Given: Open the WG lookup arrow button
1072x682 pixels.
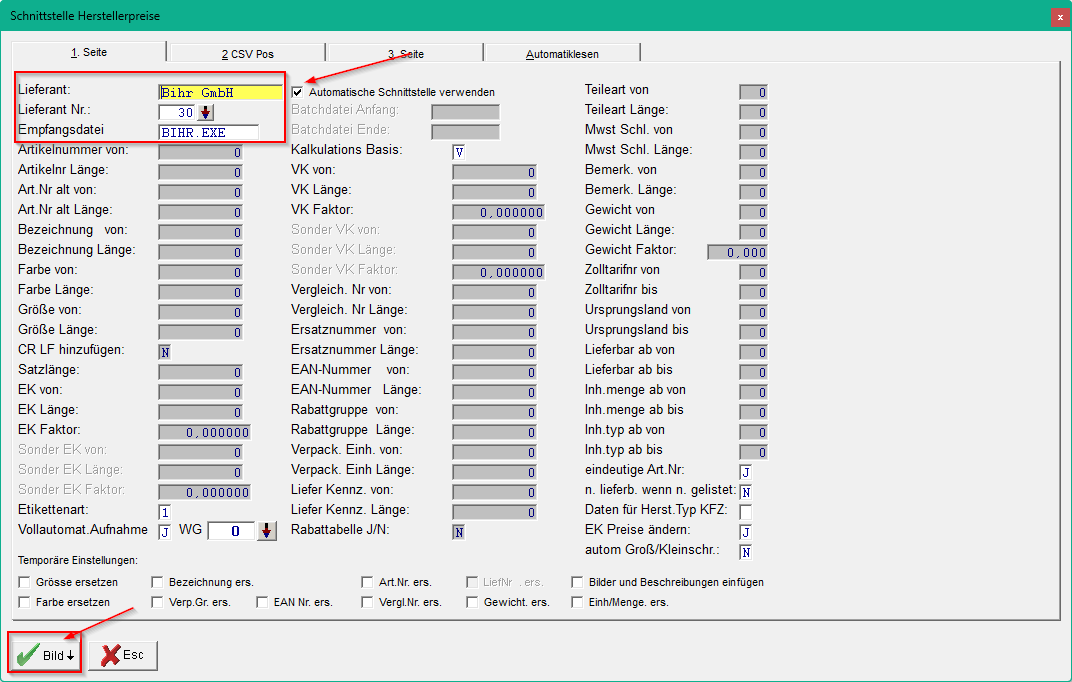Looking at the screenshot, I should coord(267,531).
